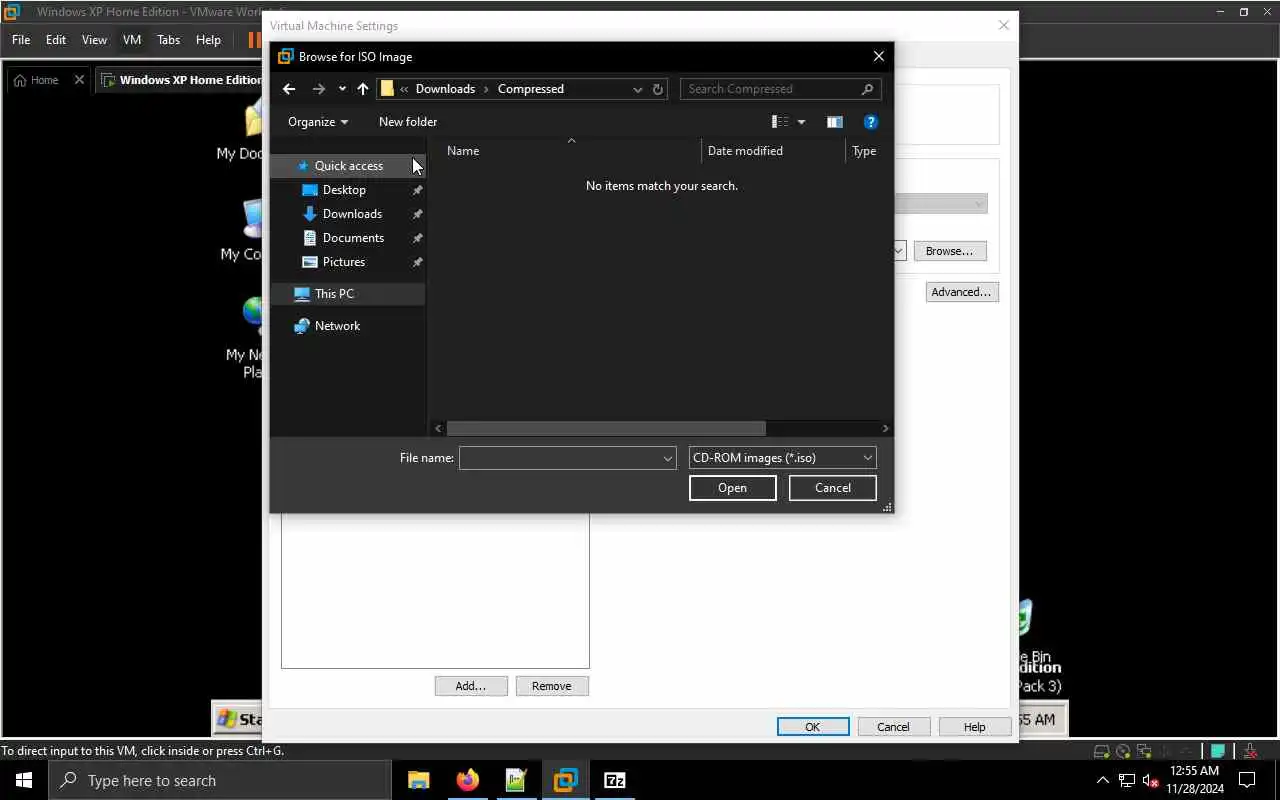The image size is (1280, 800).
Task: Click the Open button
Action: click(732, 488)
